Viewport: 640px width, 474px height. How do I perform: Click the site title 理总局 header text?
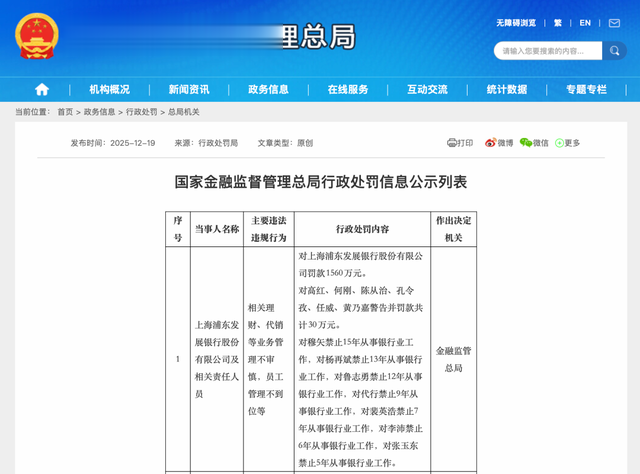coord(319,36)
